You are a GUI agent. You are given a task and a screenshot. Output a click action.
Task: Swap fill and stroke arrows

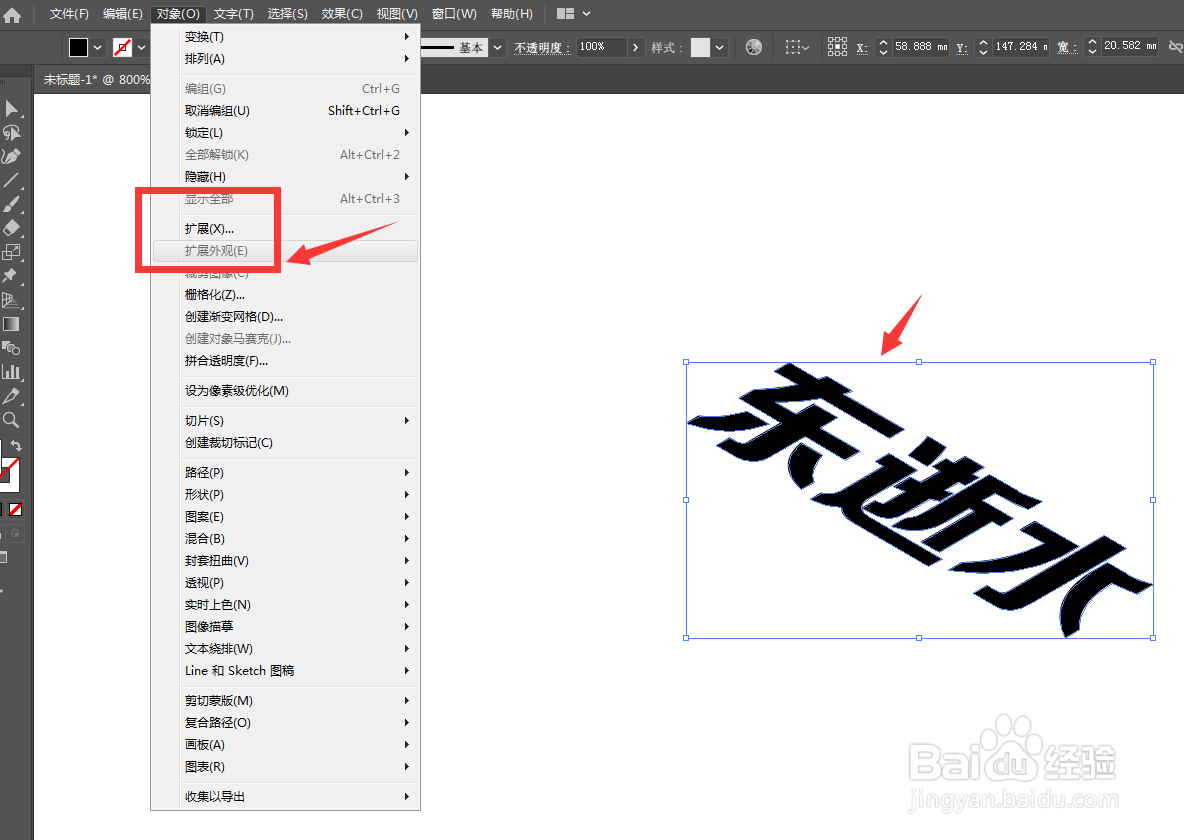click(16, 446)
